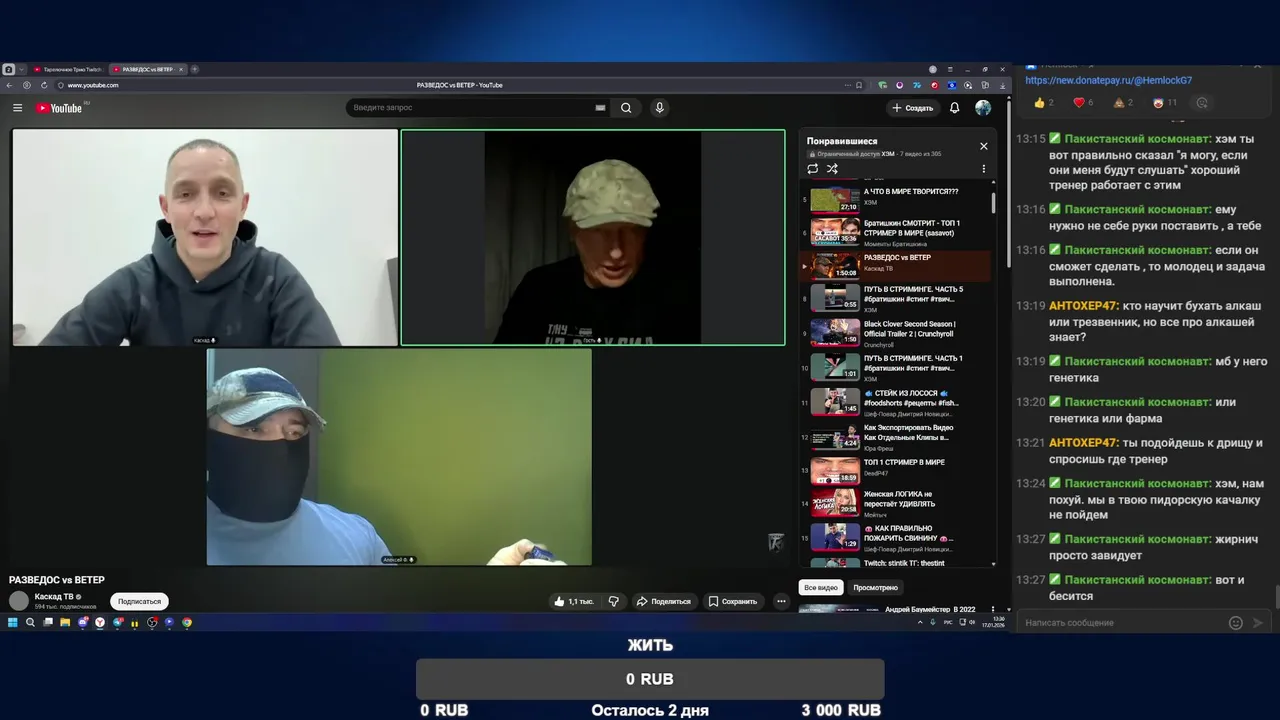Image resolution: width=1280 pixels, height=720 pixels.
Task: Click the Сохранить save button
Action: pos(733,601)
